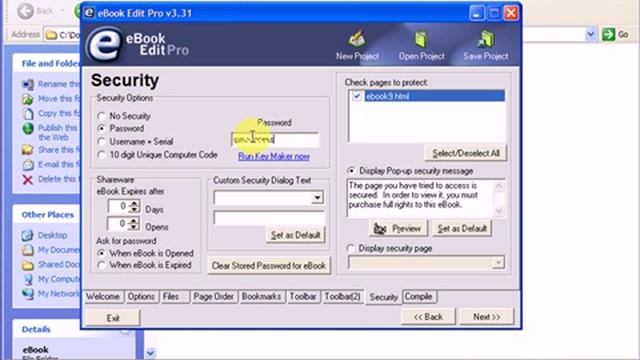Image resolution: width=640 pixels, height=360 pixels.
Task: Click the address bar folder icon
Action: tap(51, 35)
